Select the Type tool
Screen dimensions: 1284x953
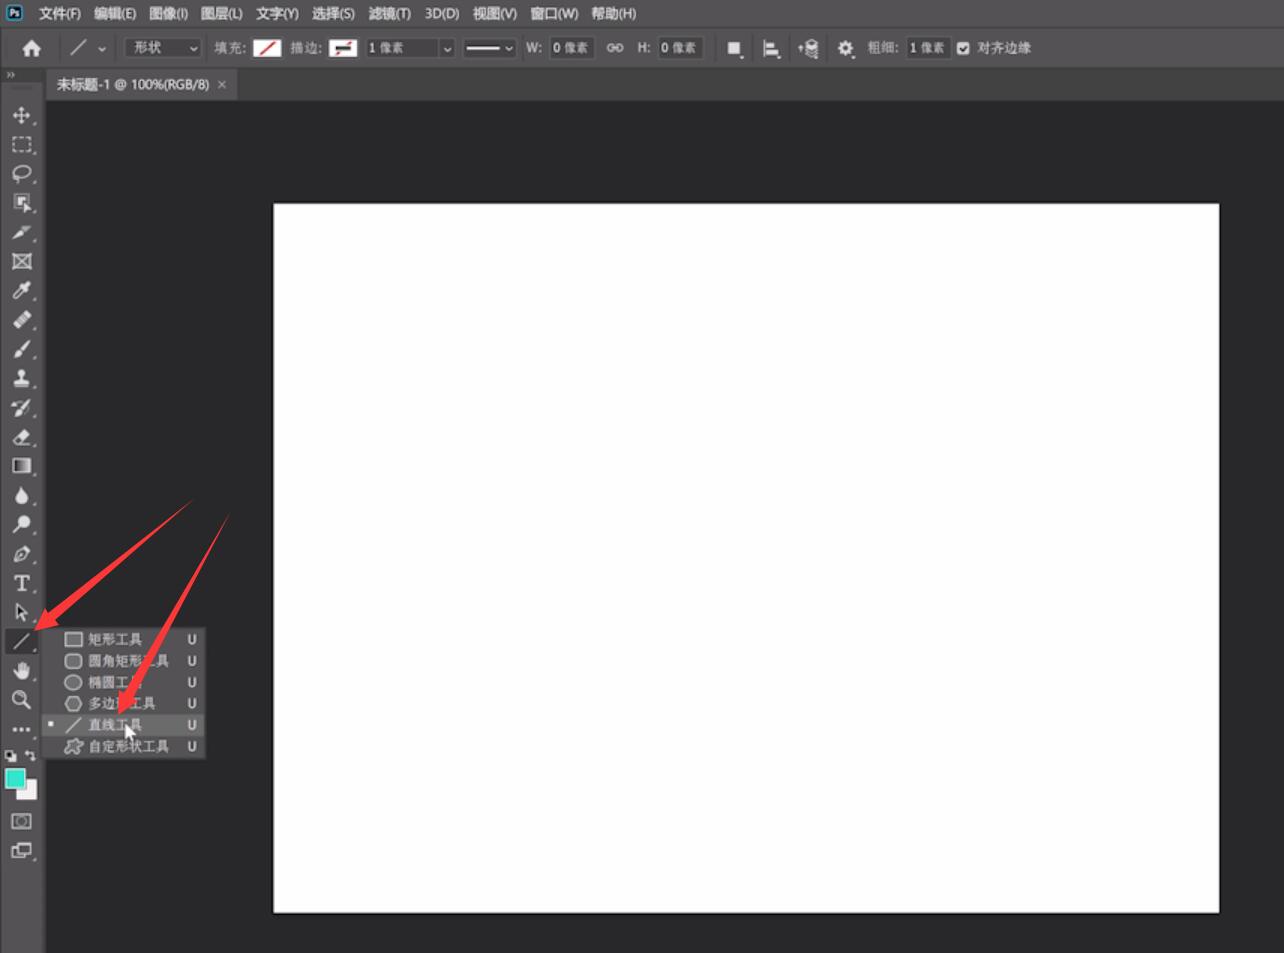pos(21,583)
